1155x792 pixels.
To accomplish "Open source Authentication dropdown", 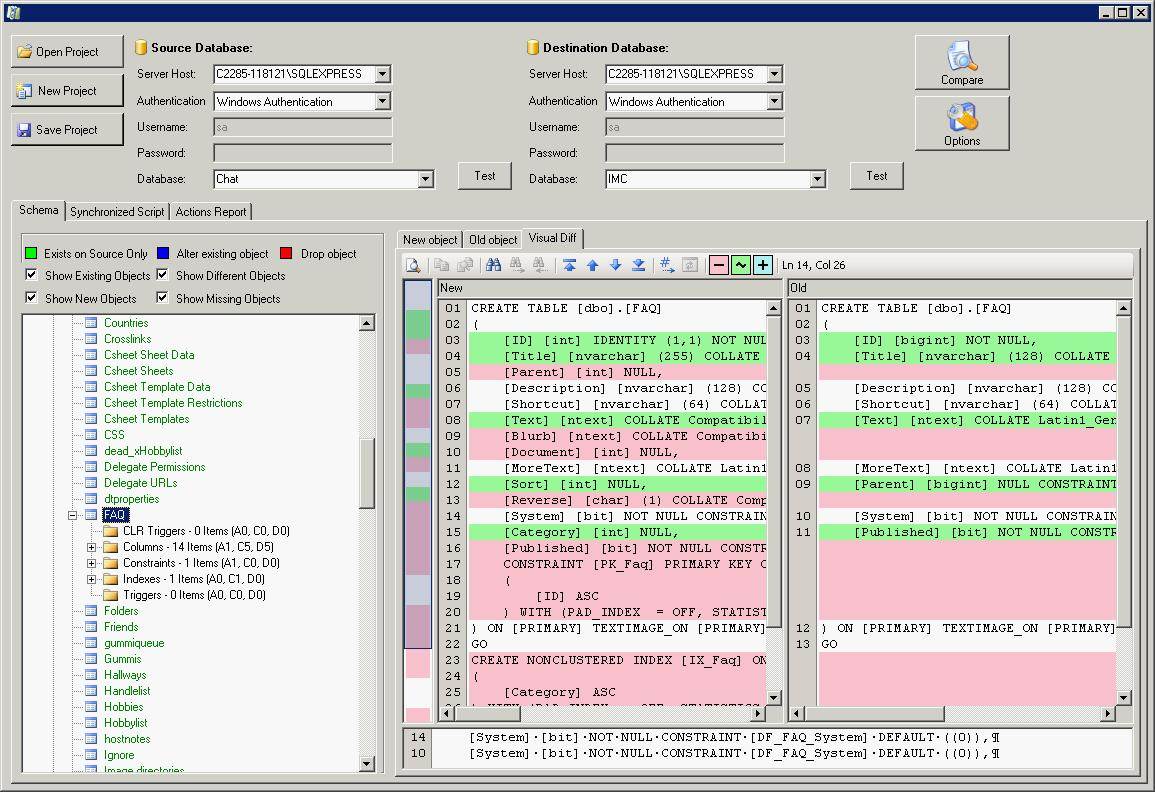I will pos(382,102).
